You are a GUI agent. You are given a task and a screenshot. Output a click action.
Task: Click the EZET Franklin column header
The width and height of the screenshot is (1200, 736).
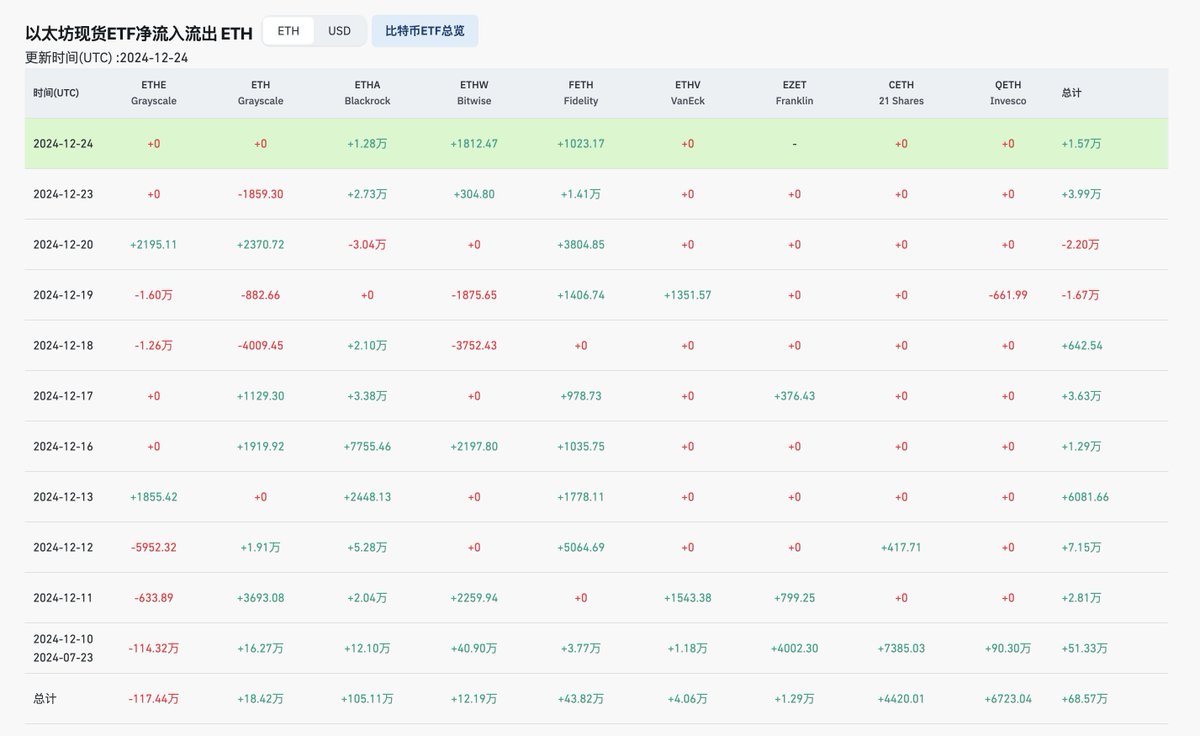pos(794,93)
